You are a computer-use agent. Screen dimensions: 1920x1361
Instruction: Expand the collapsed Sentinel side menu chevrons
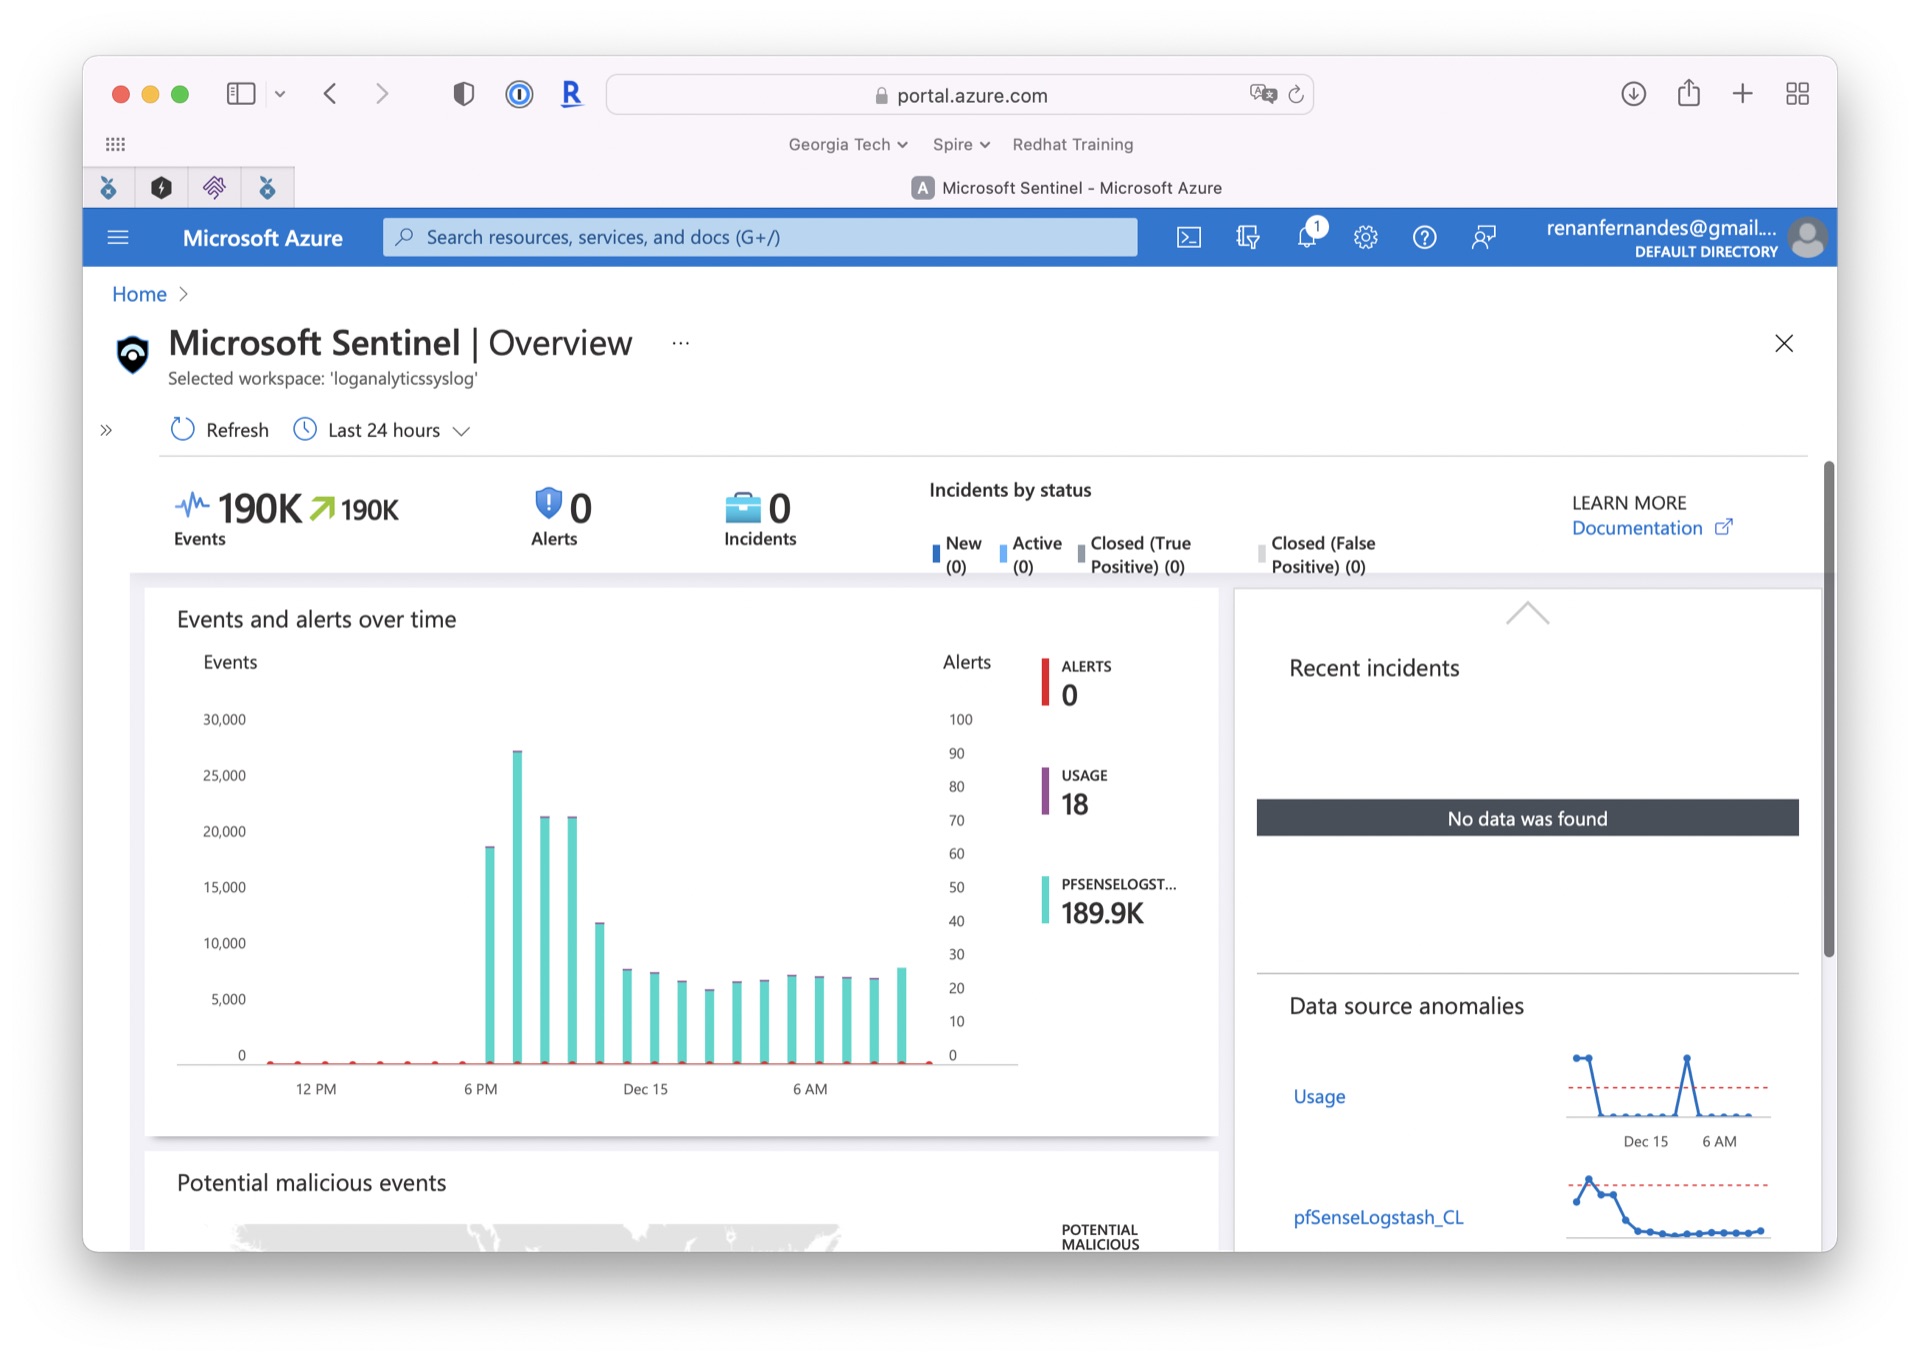point(106,431)
